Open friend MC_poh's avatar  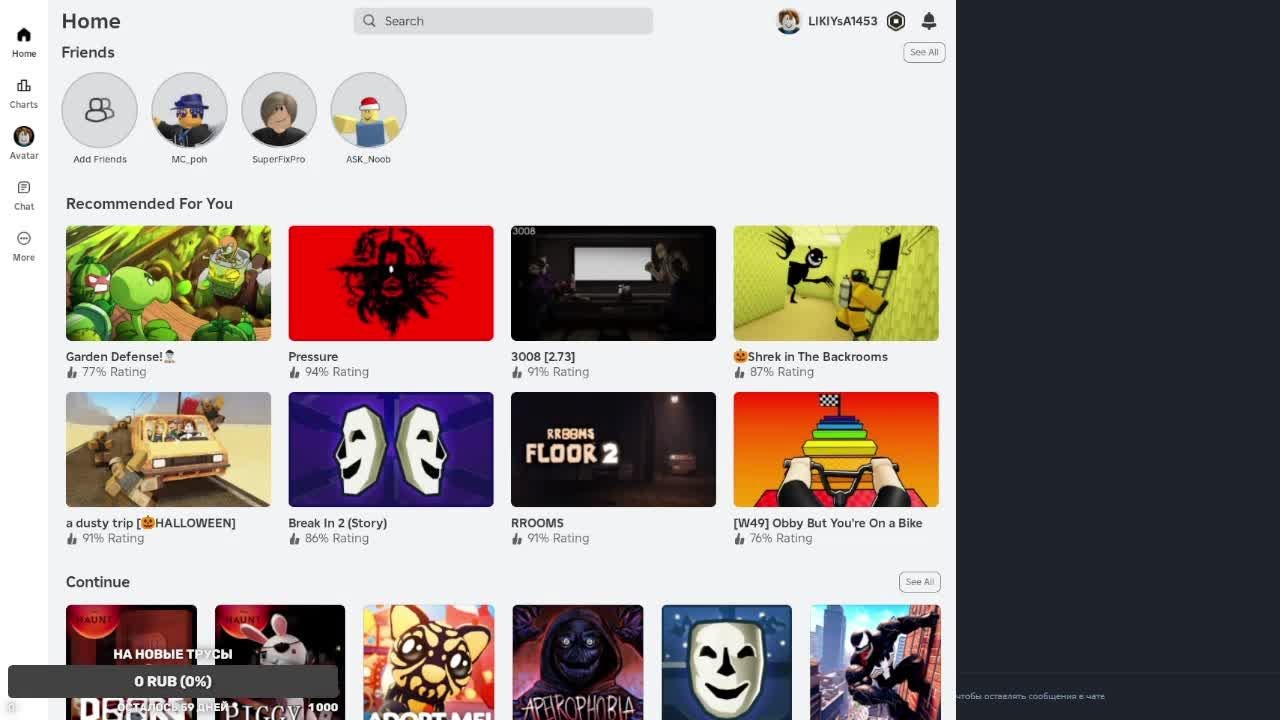pyautogui.click(x=189, y=110)
